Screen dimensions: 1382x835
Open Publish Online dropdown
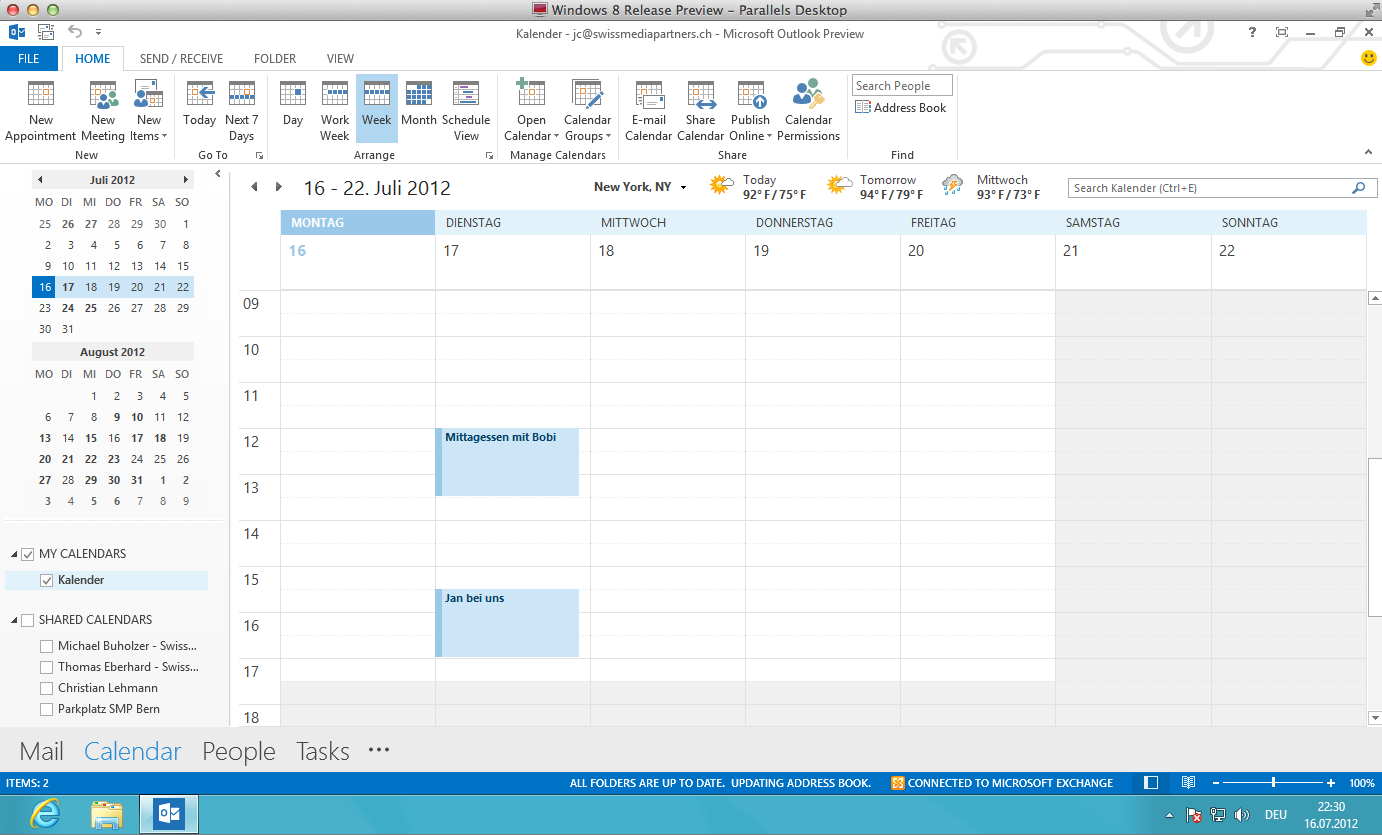(x=751, y=111)
